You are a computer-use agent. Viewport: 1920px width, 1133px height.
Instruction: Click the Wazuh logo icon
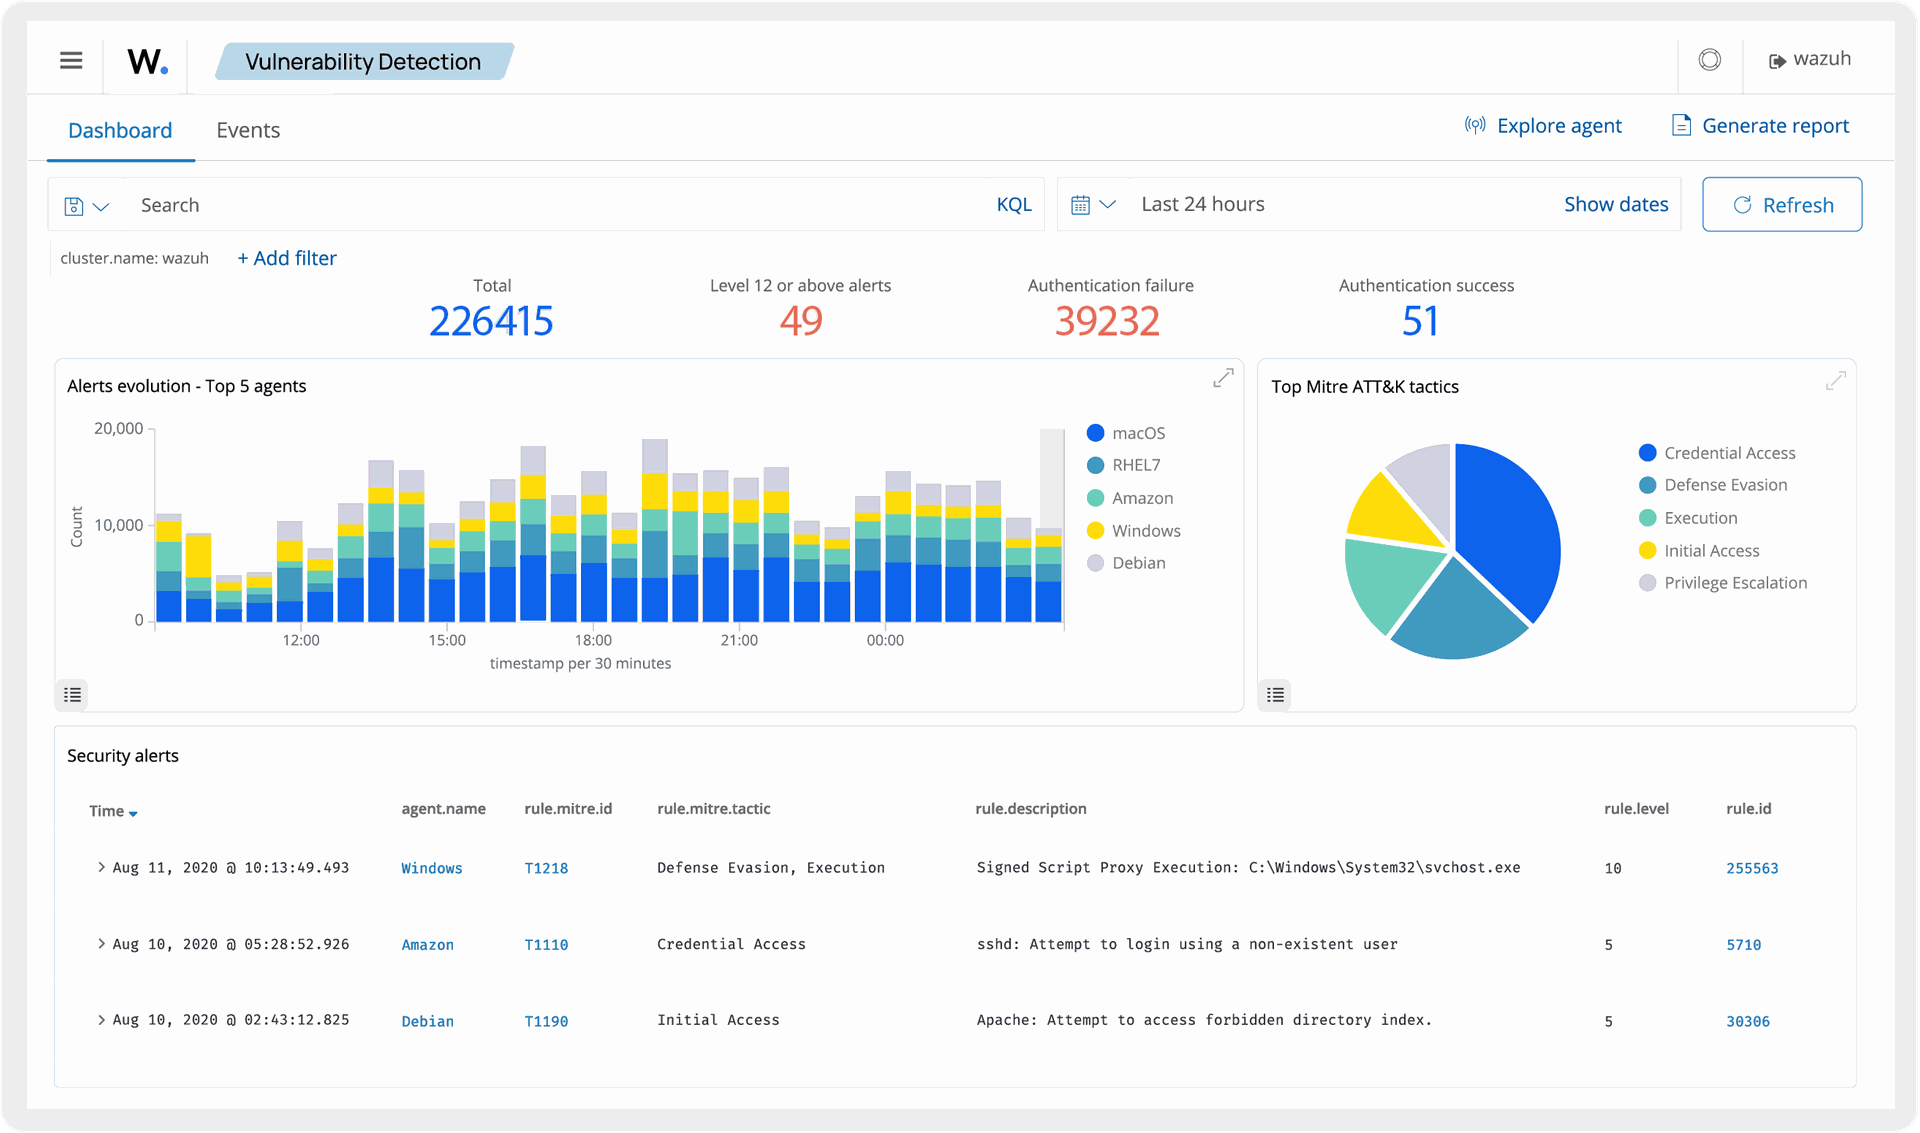click(147, 61)
